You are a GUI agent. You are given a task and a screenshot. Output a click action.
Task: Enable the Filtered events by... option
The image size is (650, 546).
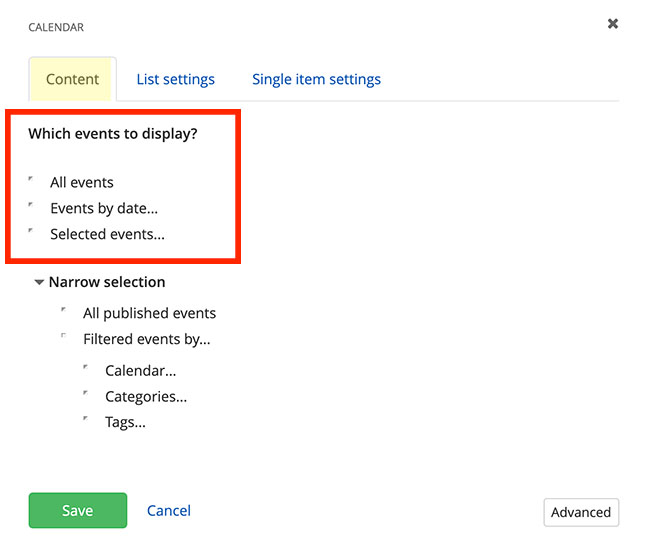click(x=65, y=337)
